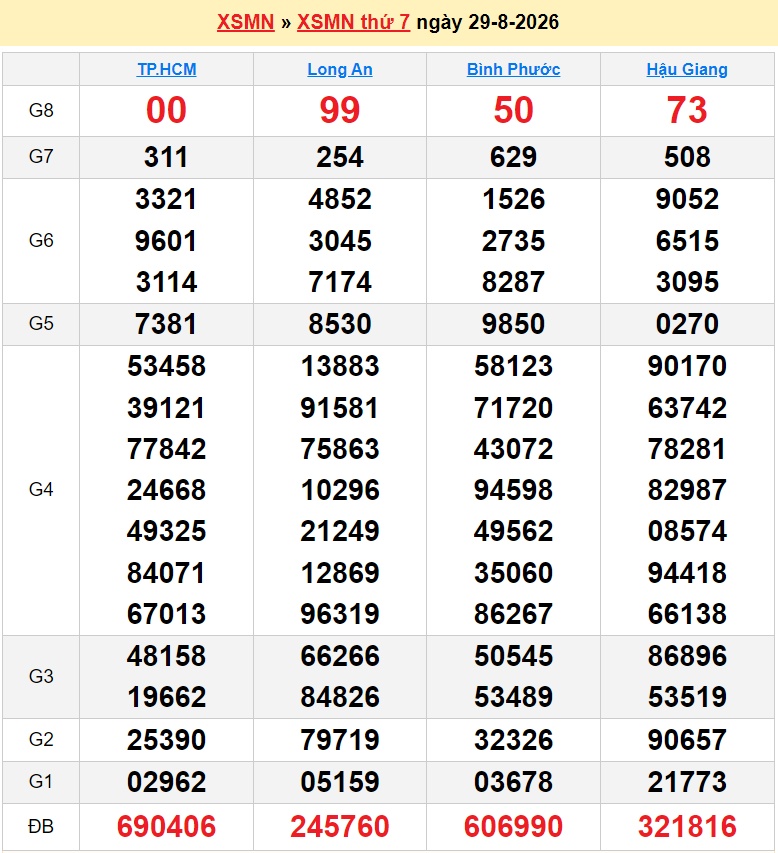778x853 pixels.
Task: Open the Long An province link
Action: [x=339, y=69]
